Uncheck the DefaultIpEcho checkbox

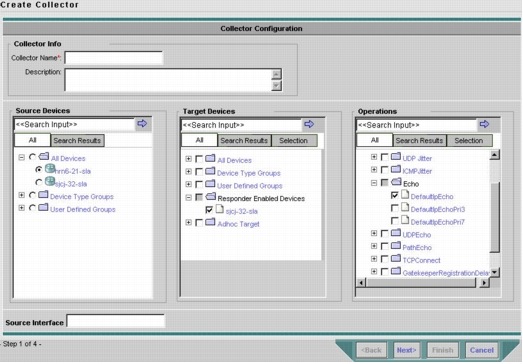(x=395, y=195)
